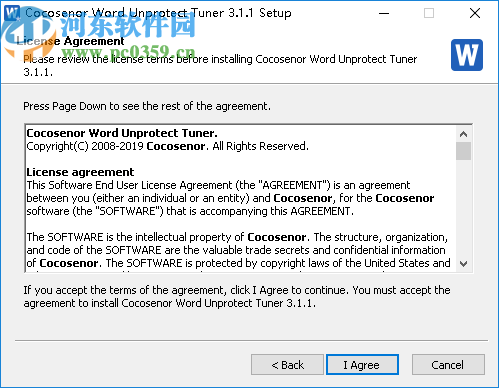499x388 pixels.
Task: Click the blue W logo in header
Action: pos(467,55)
